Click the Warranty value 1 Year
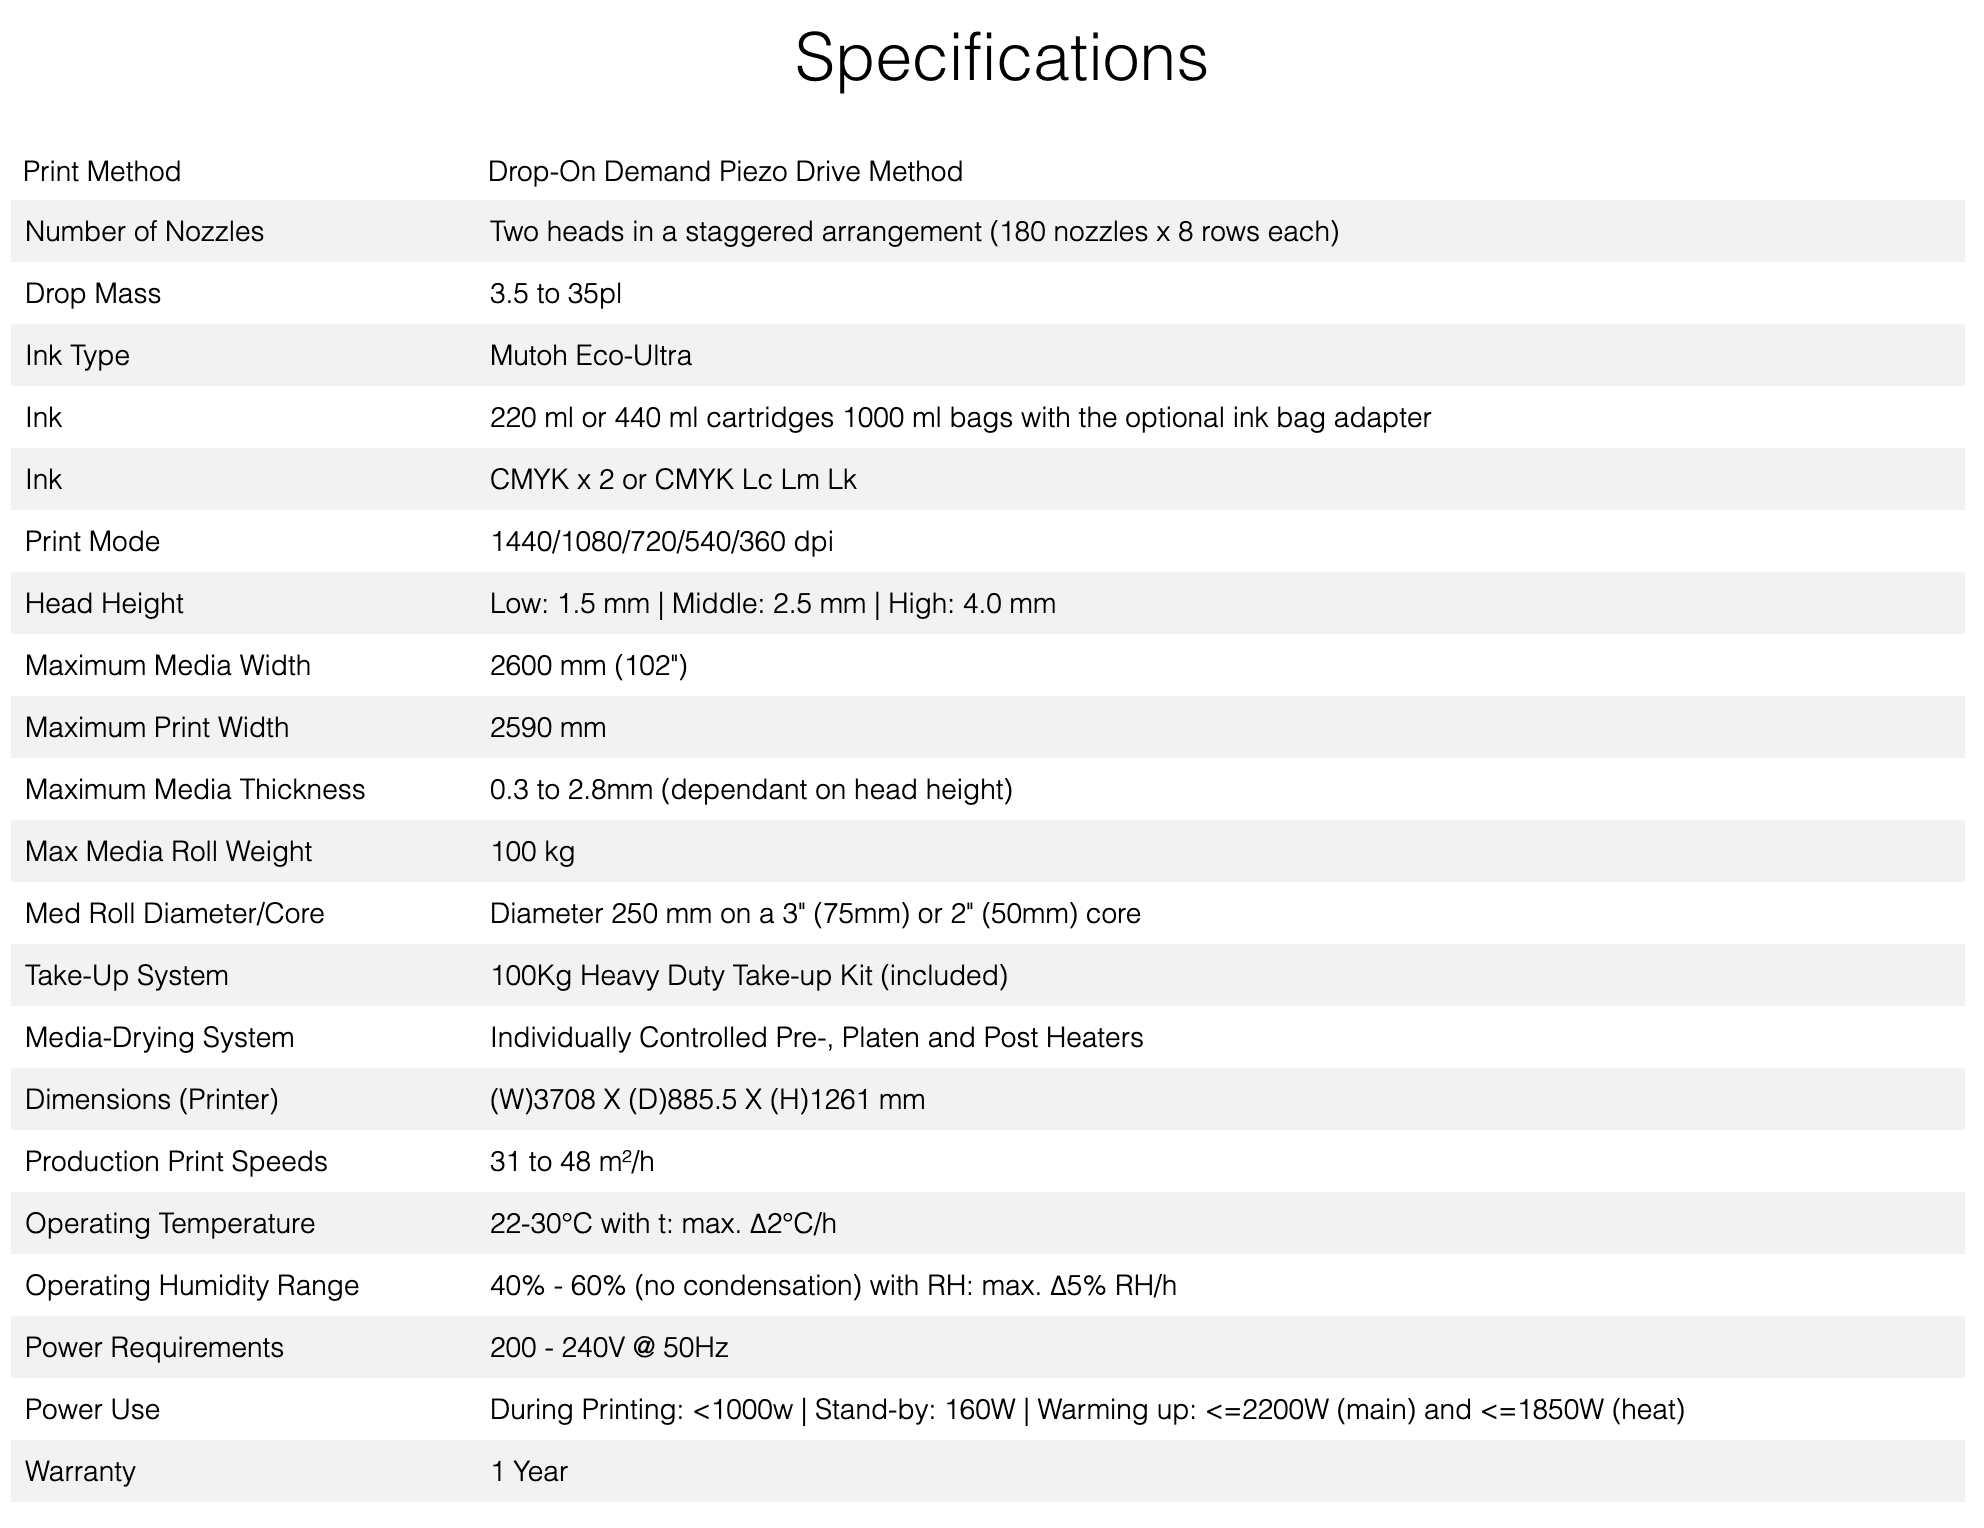The height and width of the screenshot is (1528, 1984). (529, 1472)
